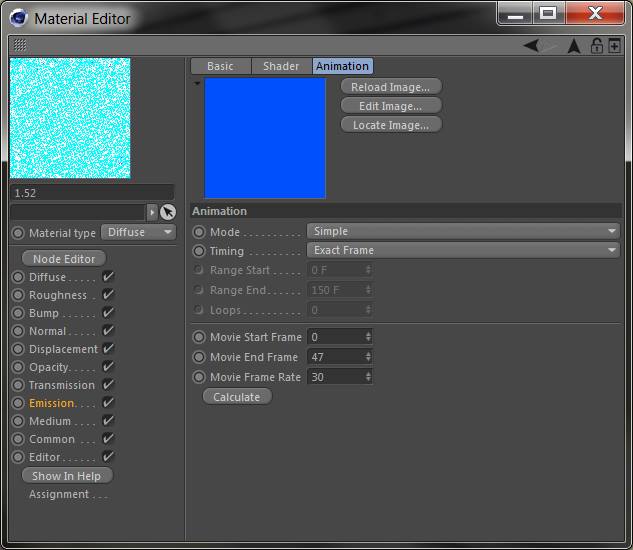Collapse the image preview disclosure triangle
633x550 pixels.
click(197, 84)
